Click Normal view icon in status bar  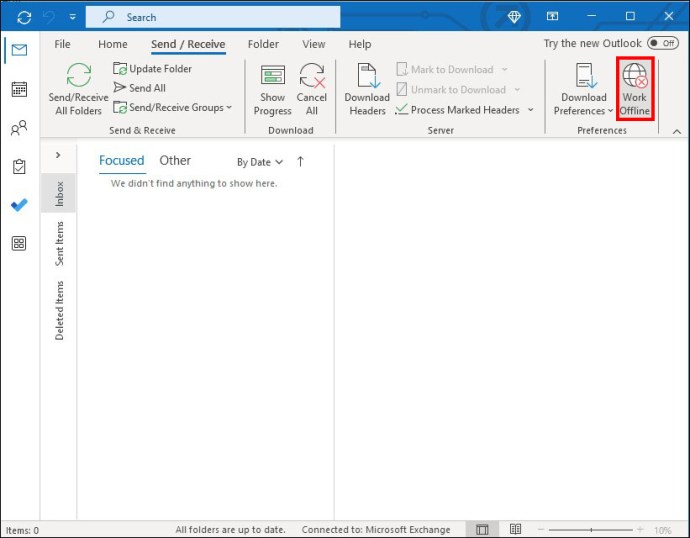pos(482,529)
